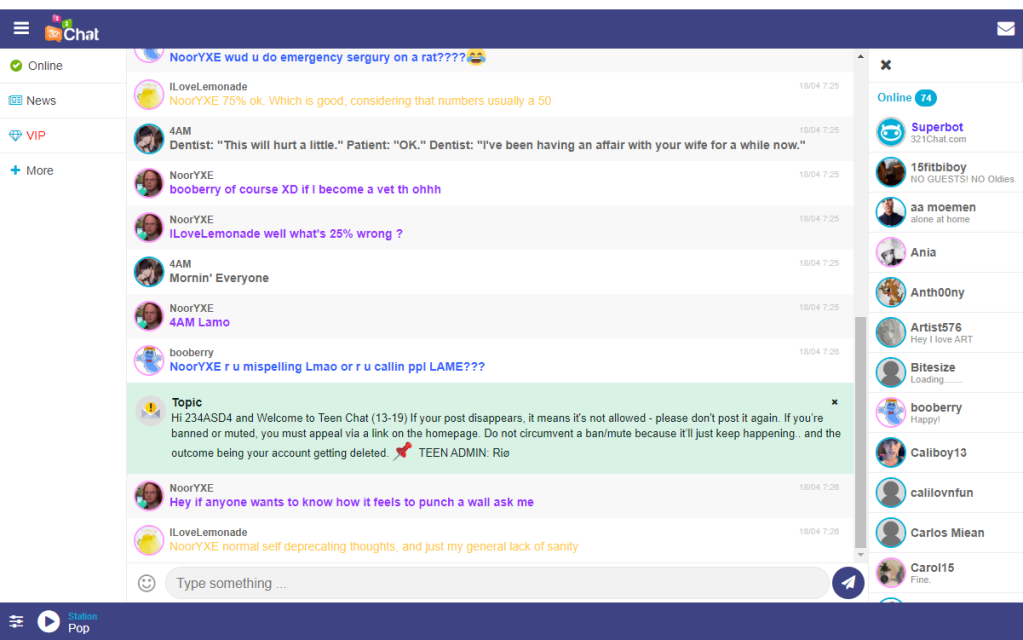
Task: Click the chat scrollbar thumb
Action: [x=861, y=433]
